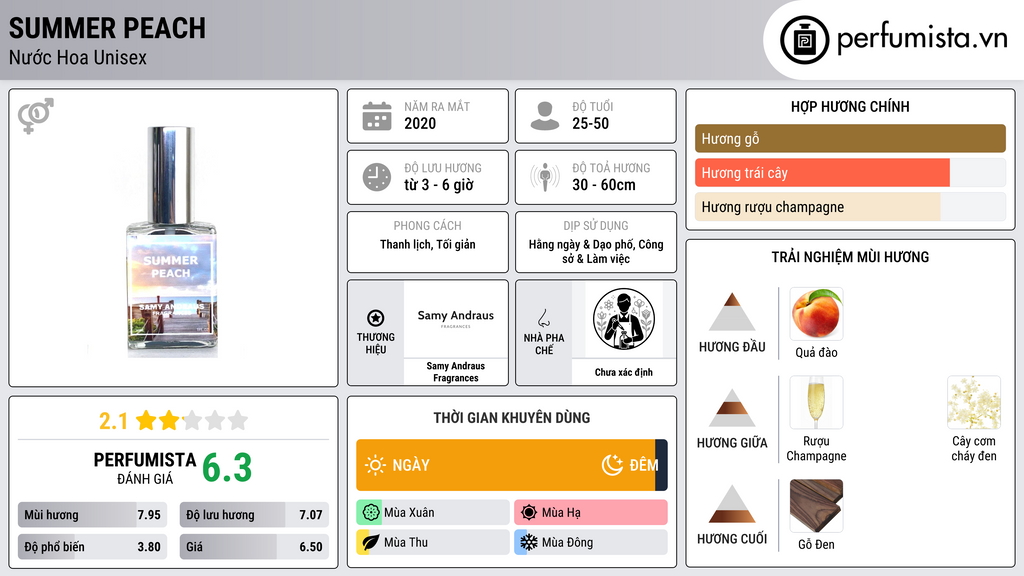Click the person silhouette icon for Độ tuổi
The image size is (1024, 576).
coord(545,116)
